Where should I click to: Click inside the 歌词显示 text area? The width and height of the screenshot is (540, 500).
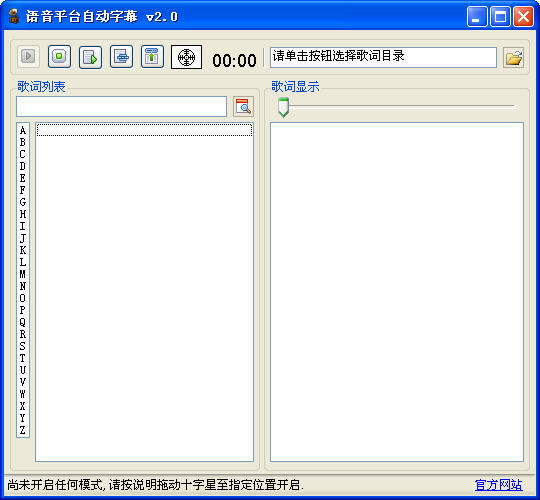point(397,292)
